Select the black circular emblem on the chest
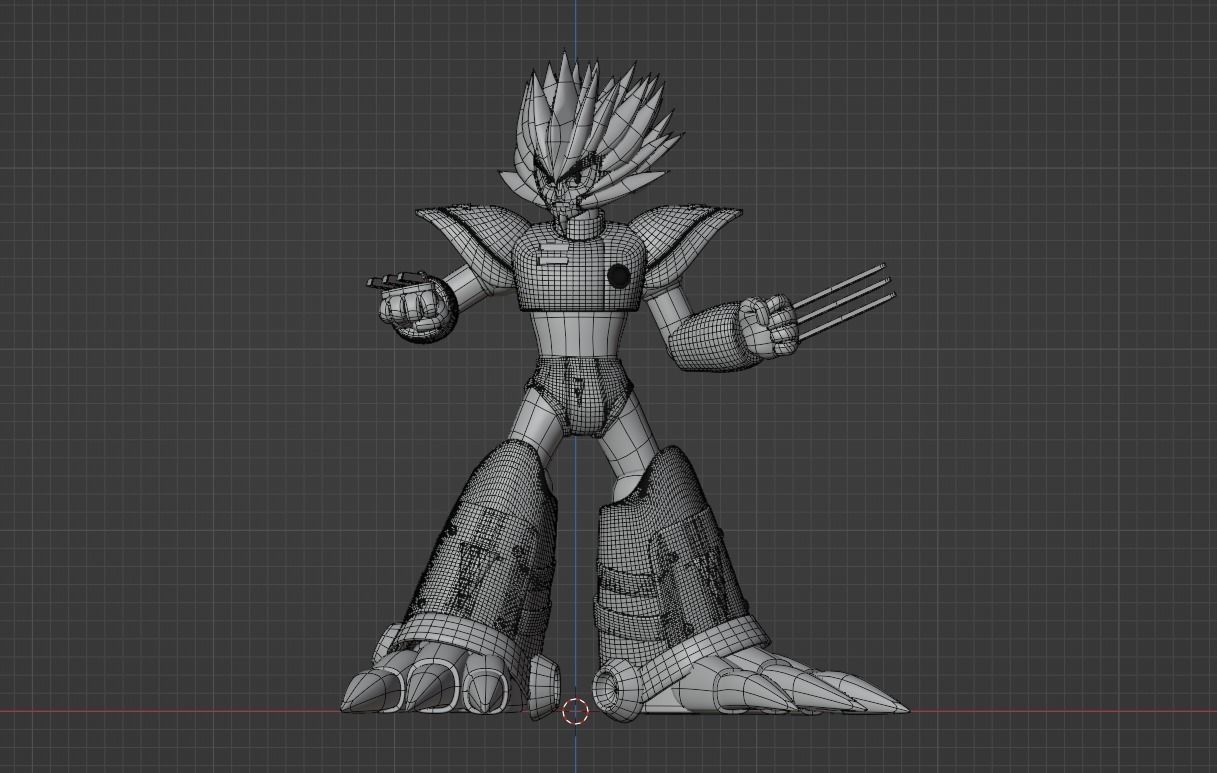This screenshot has height=773, width=1217. [x=619, y=275]
